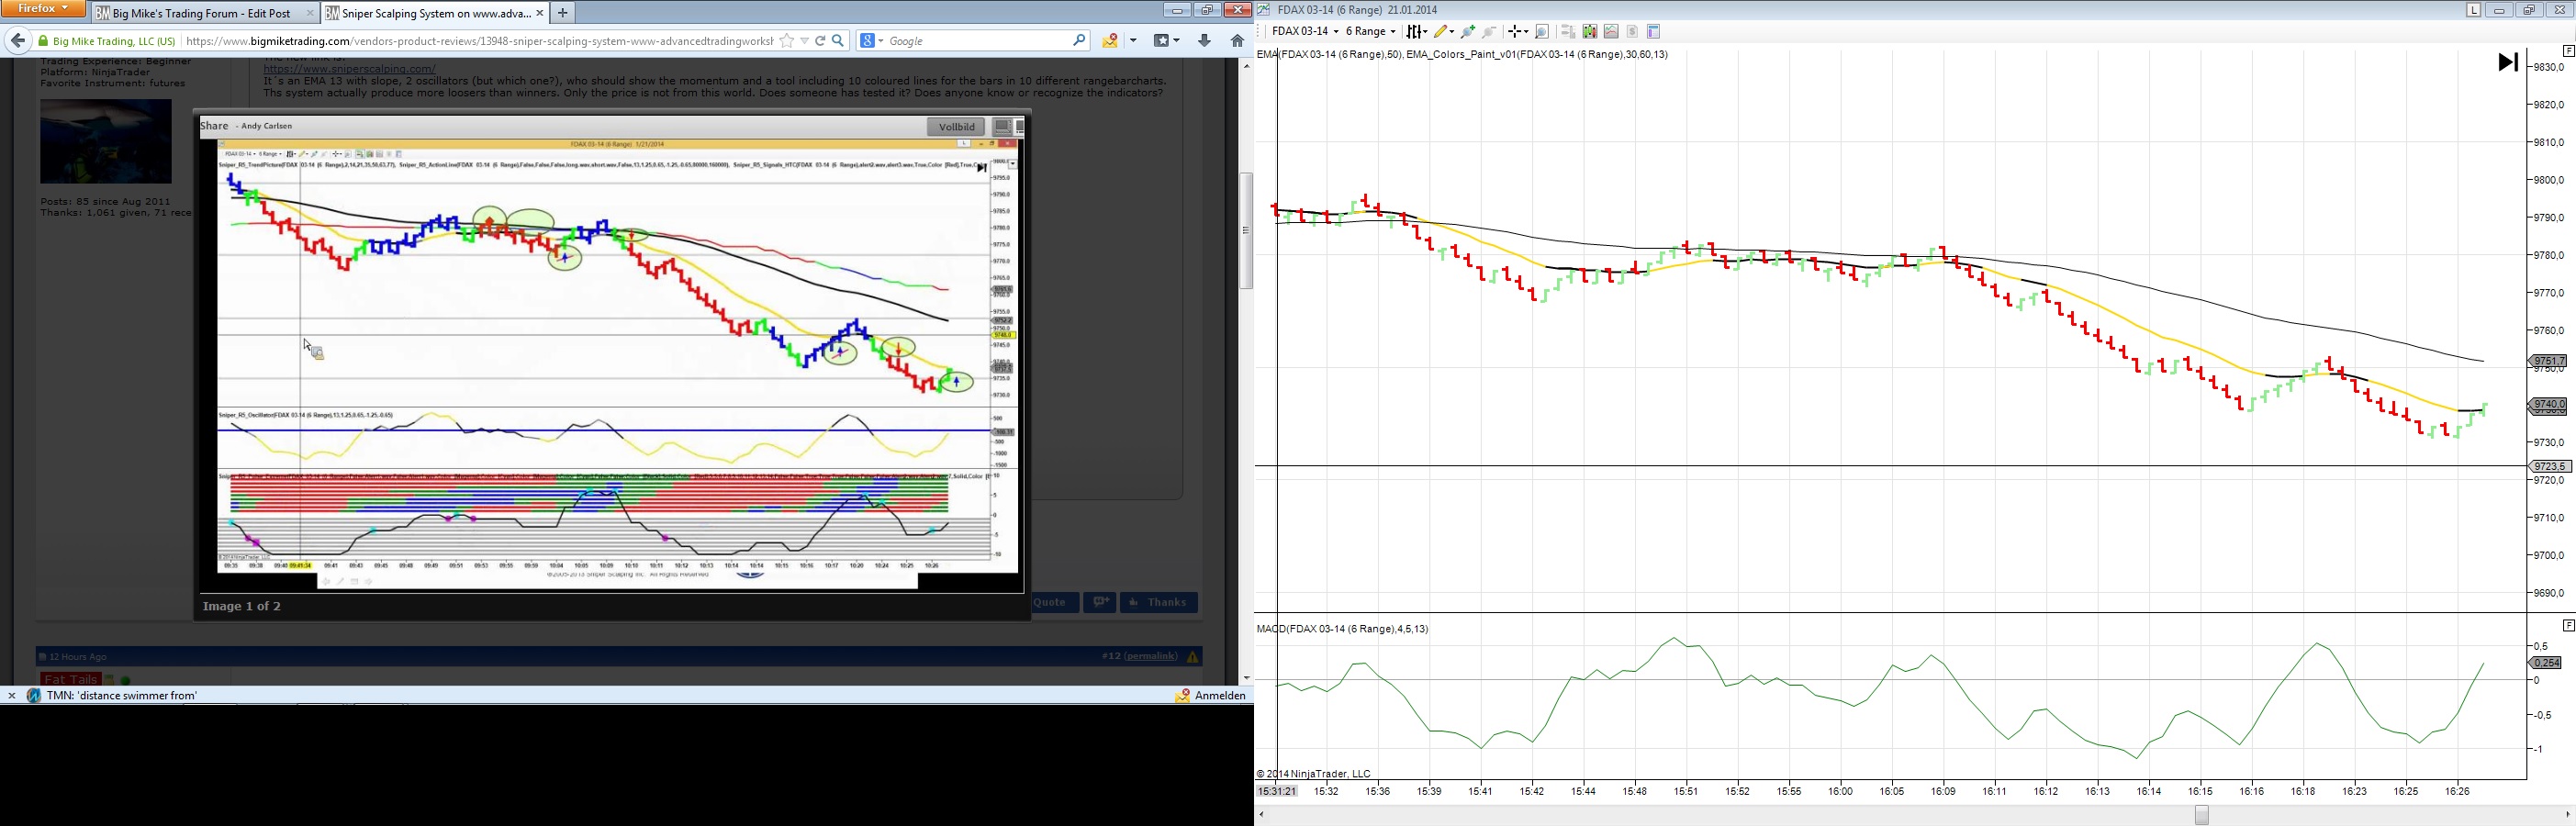Close the TMN status notification bar
Viewport: 2576px width, 826px height.
click(12, 696)
